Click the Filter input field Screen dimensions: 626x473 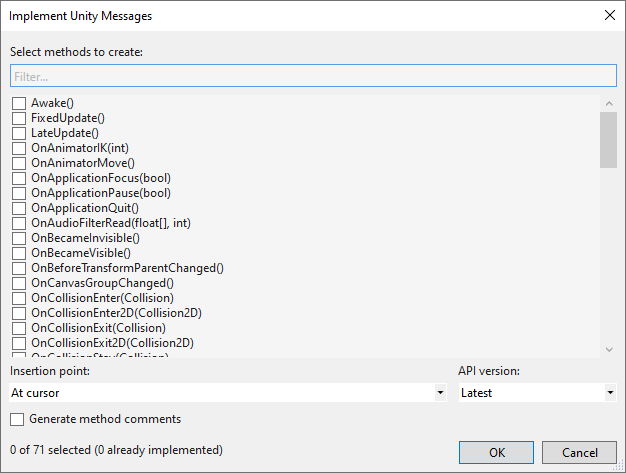313,76
